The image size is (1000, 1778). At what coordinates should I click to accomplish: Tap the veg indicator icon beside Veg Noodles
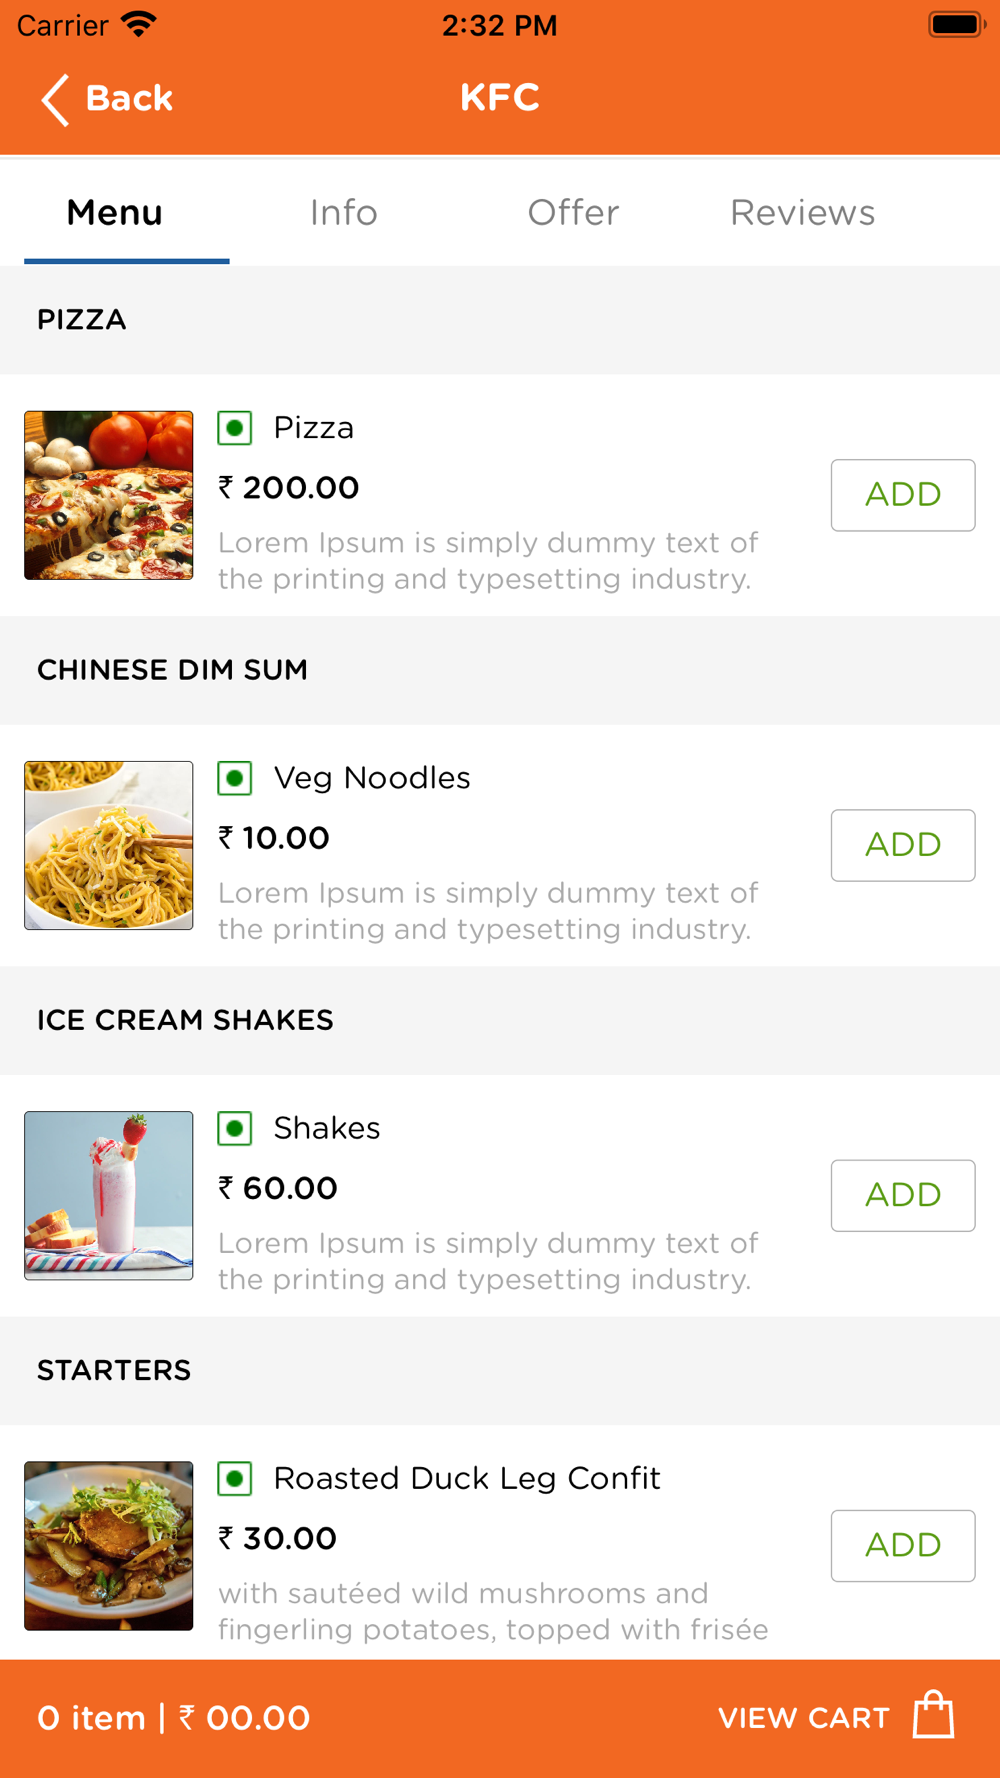(x=235, y=778)
